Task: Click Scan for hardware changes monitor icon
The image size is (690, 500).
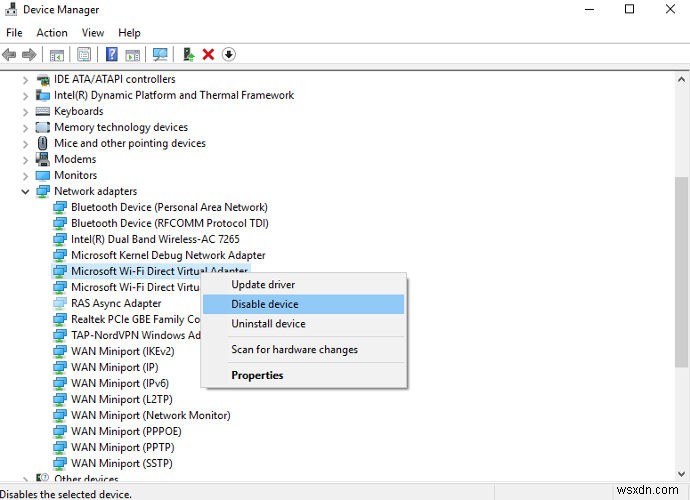Action: click(160, 55)
